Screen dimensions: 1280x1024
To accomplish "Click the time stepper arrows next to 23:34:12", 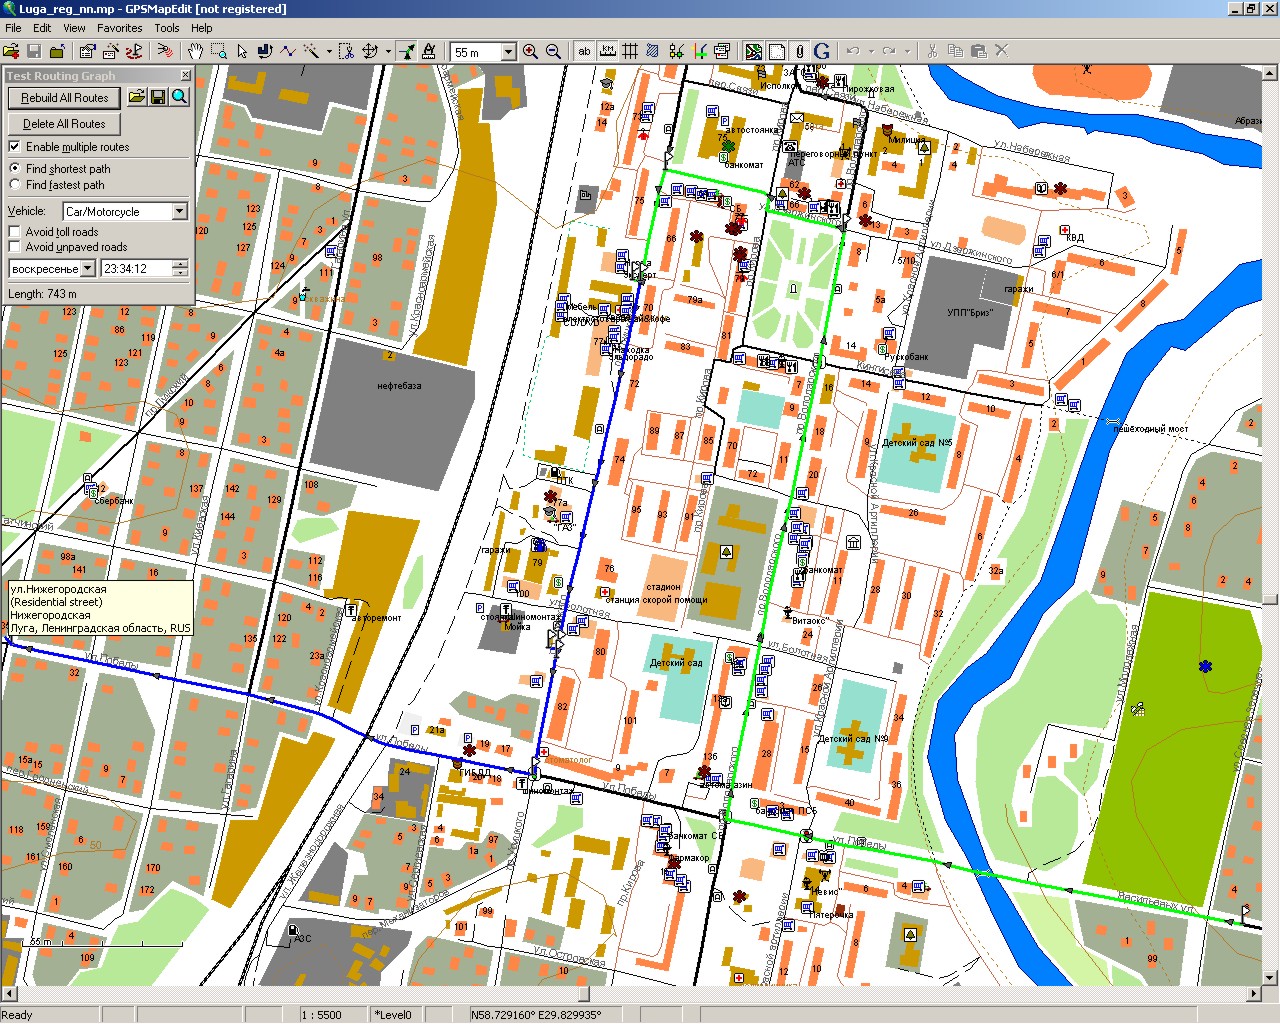I will tap(180, 268).
